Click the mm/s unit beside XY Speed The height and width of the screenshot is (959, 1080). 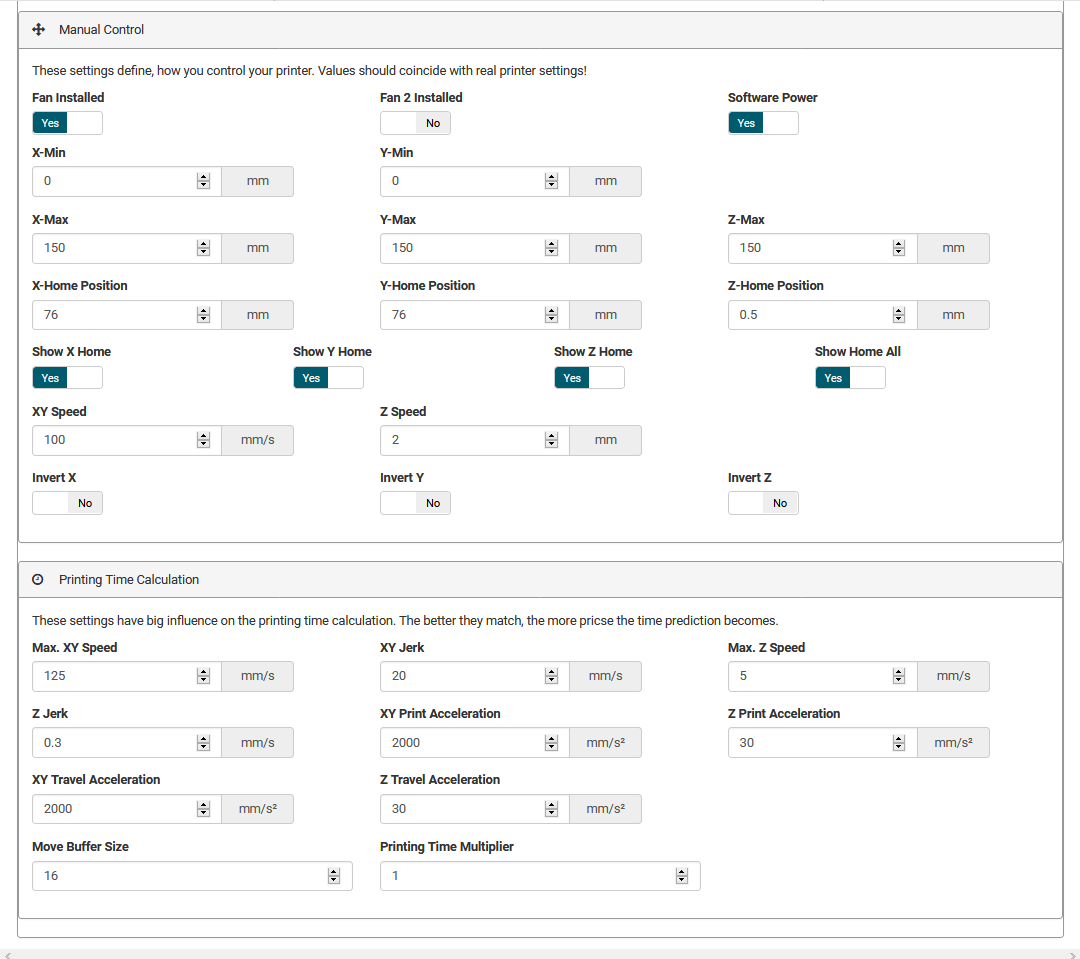point(258,440)
